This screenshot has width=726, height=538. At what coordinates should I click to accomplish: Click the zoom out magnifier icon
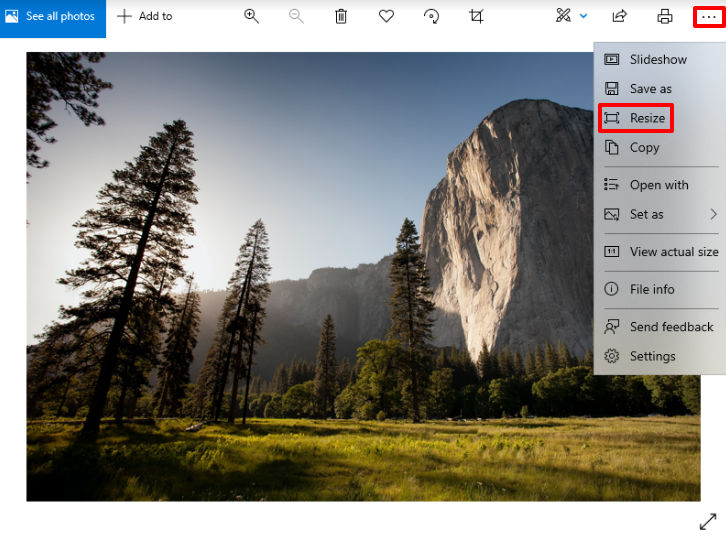296,16
